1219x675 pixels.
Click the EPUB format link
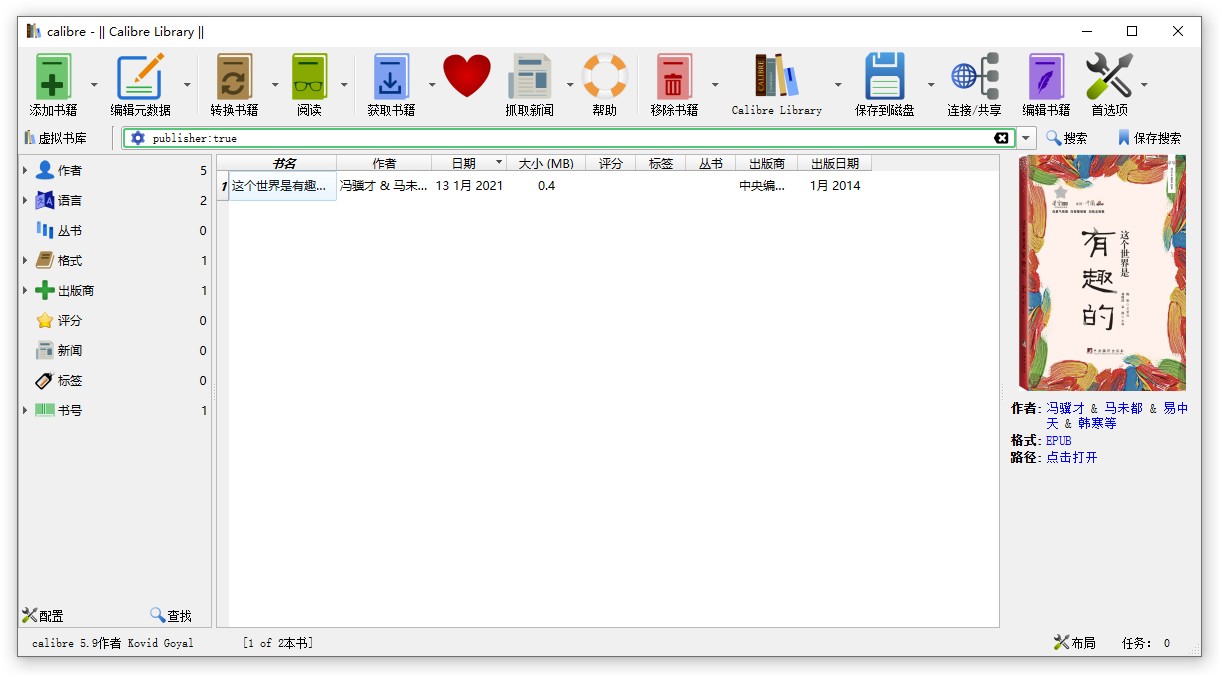click(x=1058, y=440)
